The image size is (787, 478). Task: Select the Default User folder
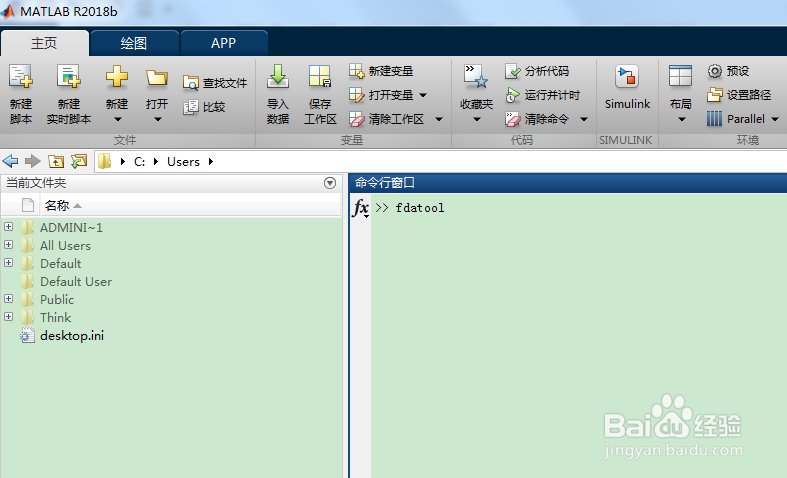click(x=76, y=282)
